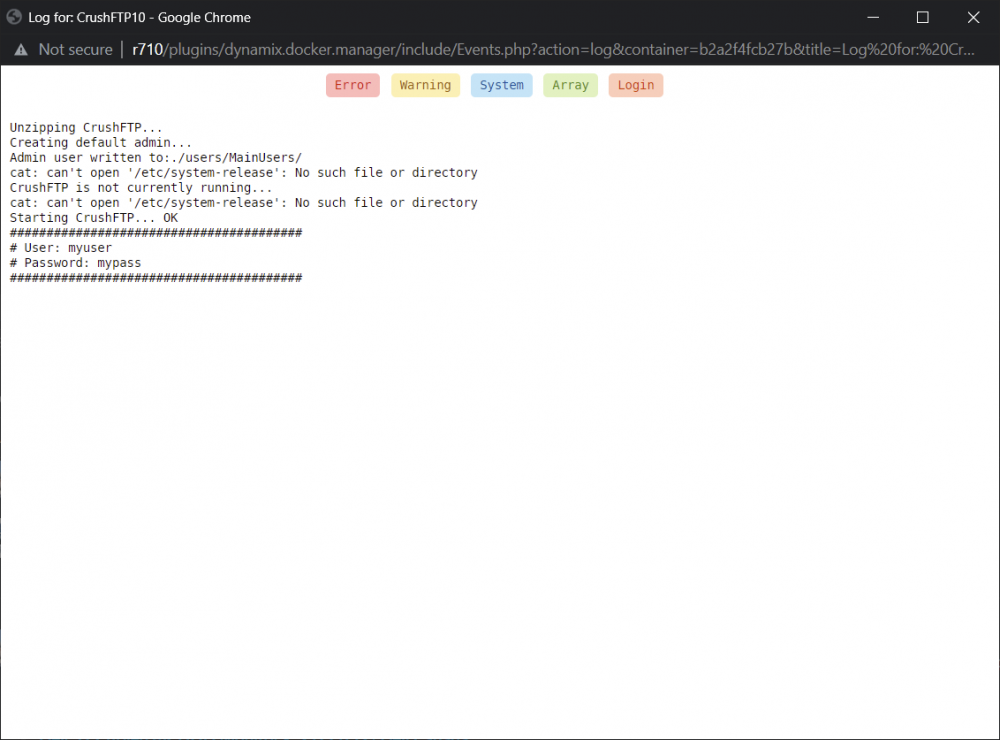Click 'CrushFTP is not currently running...' line

click(141, 188)
